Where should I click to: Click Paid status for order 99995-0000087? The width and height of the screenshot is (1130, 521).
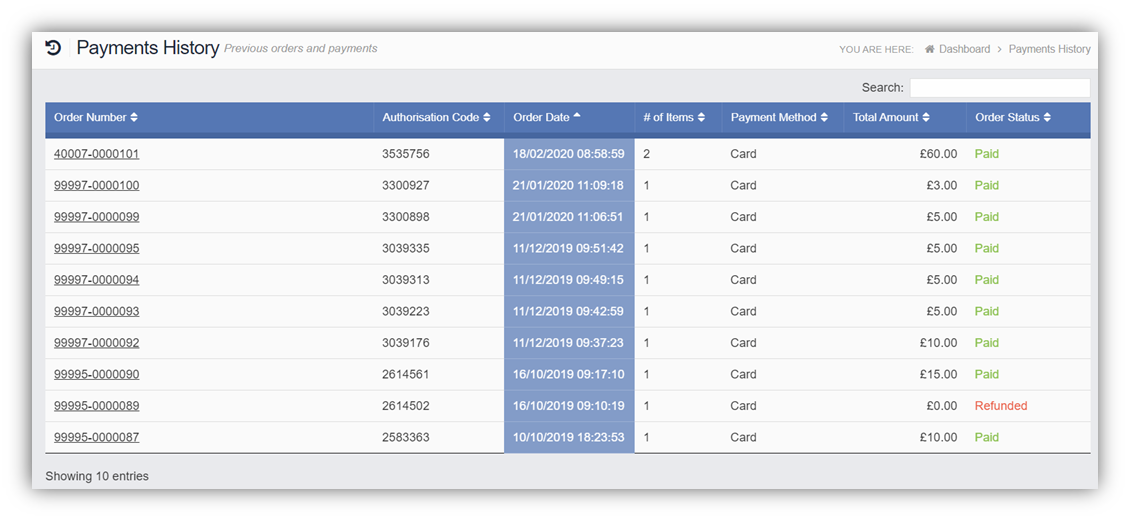[x=987, y=437]
